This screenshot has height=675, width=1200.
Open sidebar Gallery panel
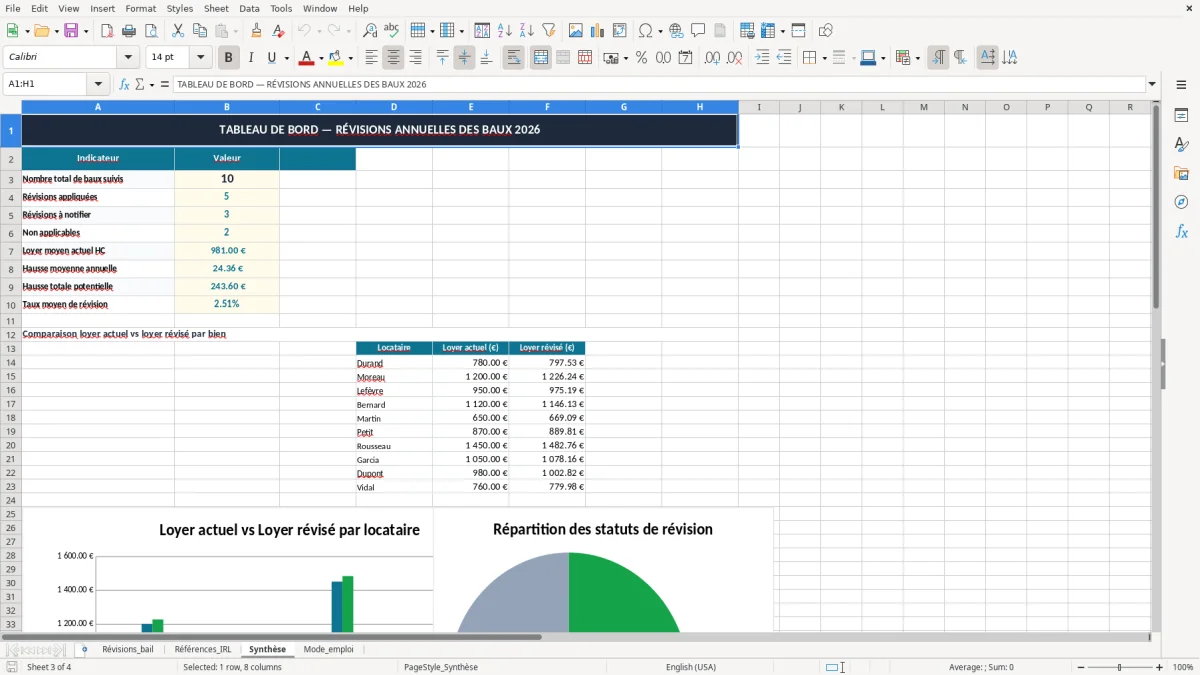pyautogui.click(x=1181, y=173)
